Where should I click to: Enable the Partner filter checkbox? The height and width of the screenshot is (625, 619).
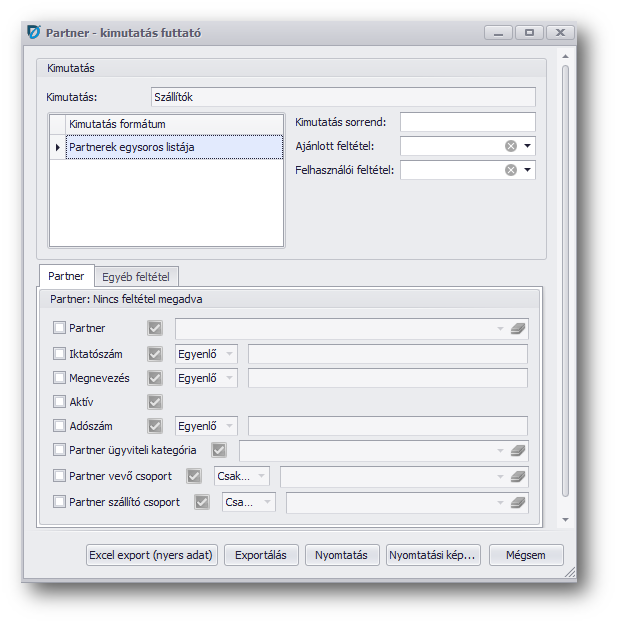coord(59,328)
